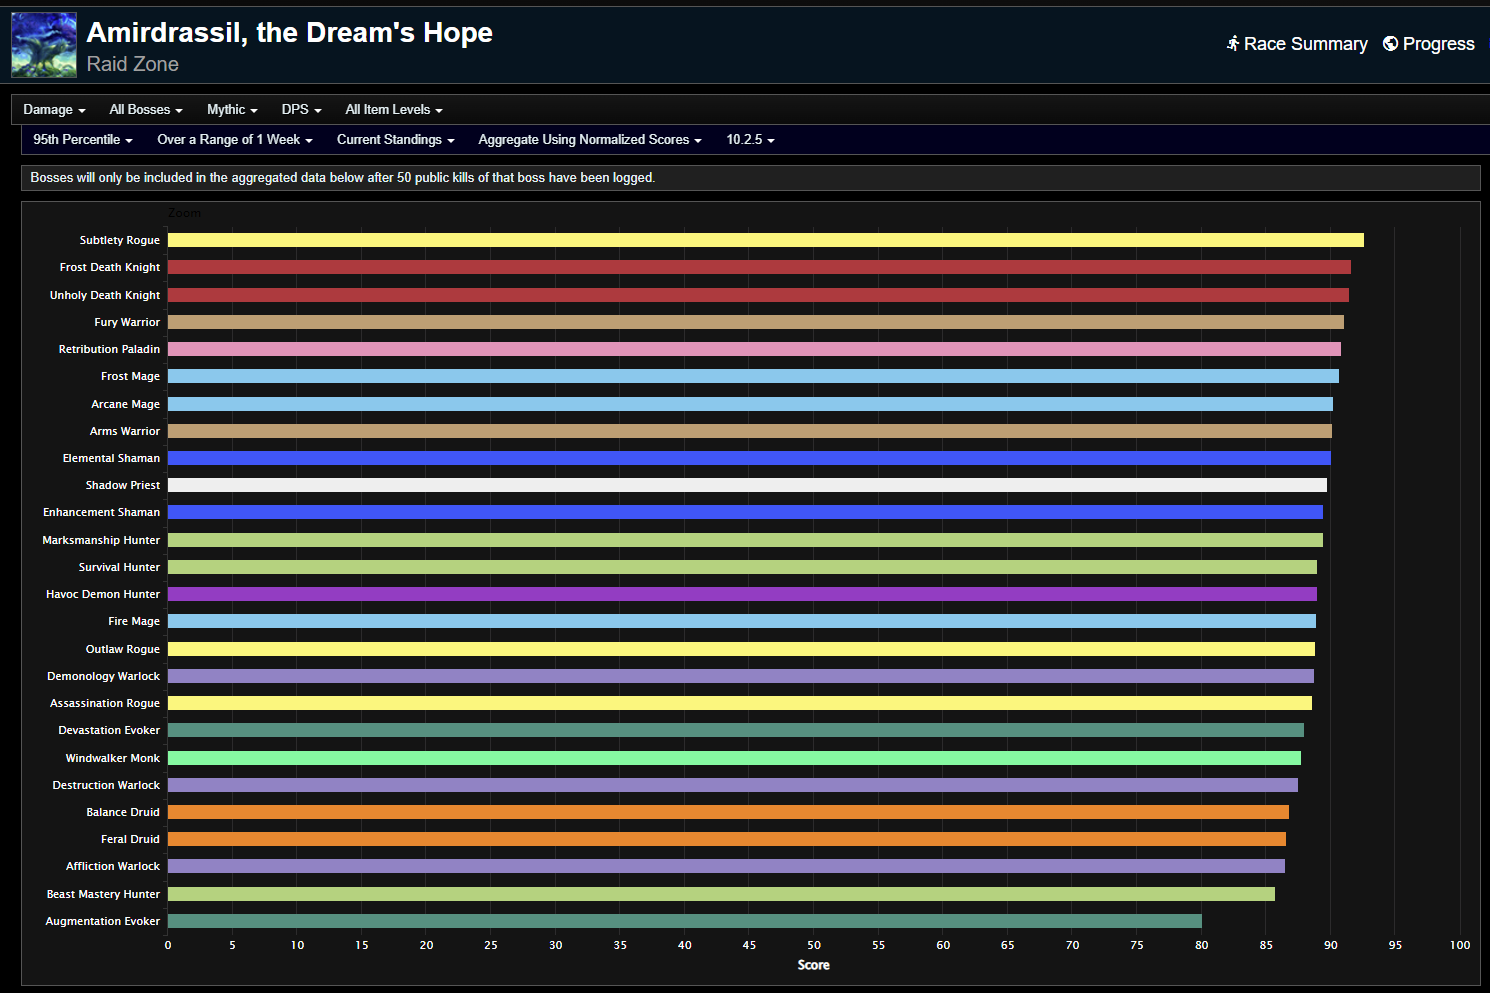Open the Damage metric dropdown
This screenshot has height=993, width=1490.
click(x=53, y=109)
